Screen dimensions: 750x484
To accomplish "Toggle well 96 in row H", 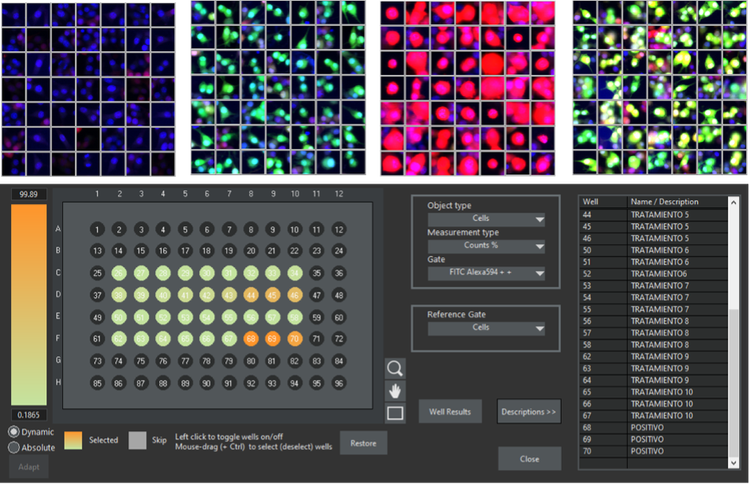I will tap(338, 382).
